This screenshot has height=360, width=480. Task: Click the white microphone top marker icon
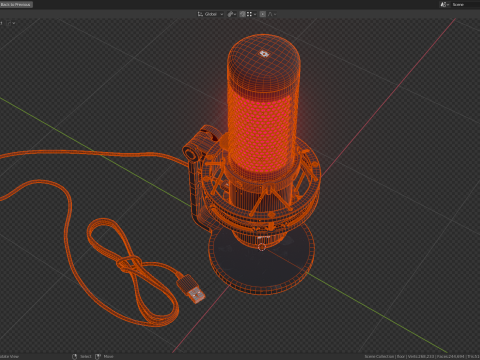[x=264, y=53]
